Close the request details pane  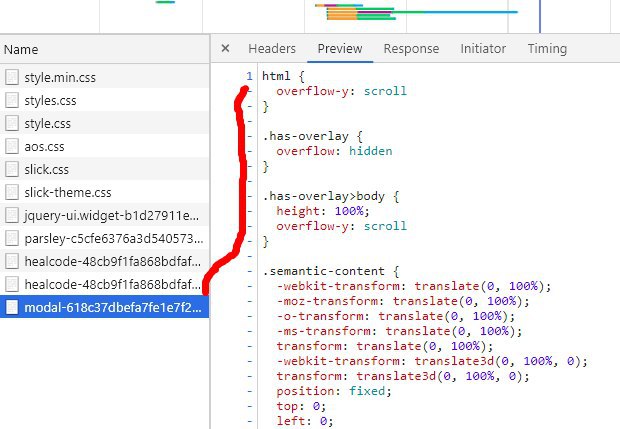coord(225,49)
